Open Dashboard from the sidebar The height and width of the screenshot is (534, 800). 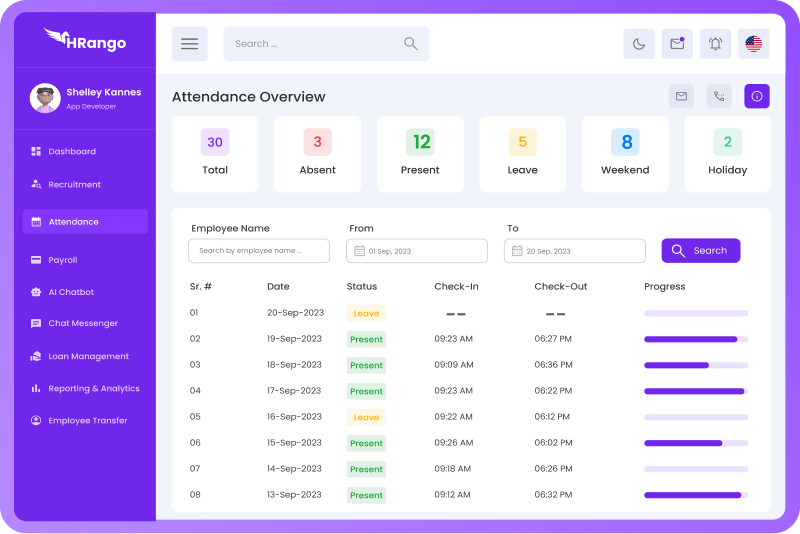point(72,152)
